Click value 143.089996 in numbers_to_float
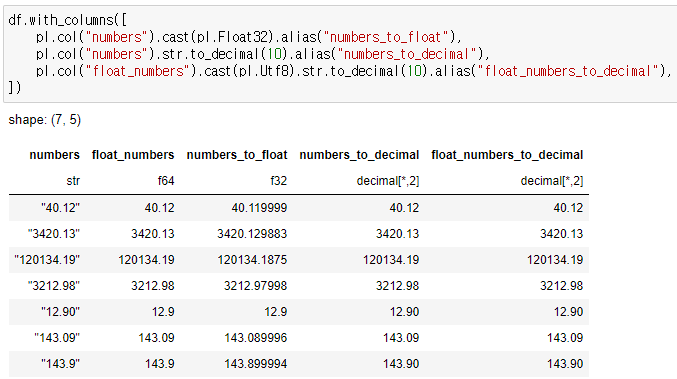 click(256, 338)
